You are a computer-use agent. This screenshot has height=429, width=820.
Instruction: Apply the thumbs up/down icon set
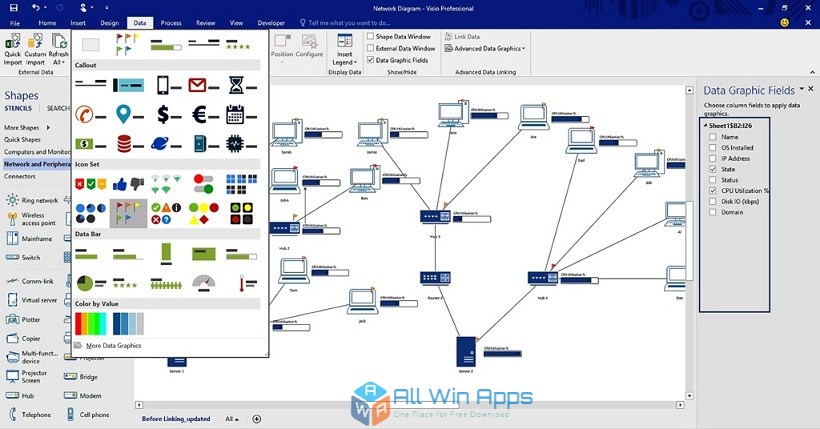(128, 184)
